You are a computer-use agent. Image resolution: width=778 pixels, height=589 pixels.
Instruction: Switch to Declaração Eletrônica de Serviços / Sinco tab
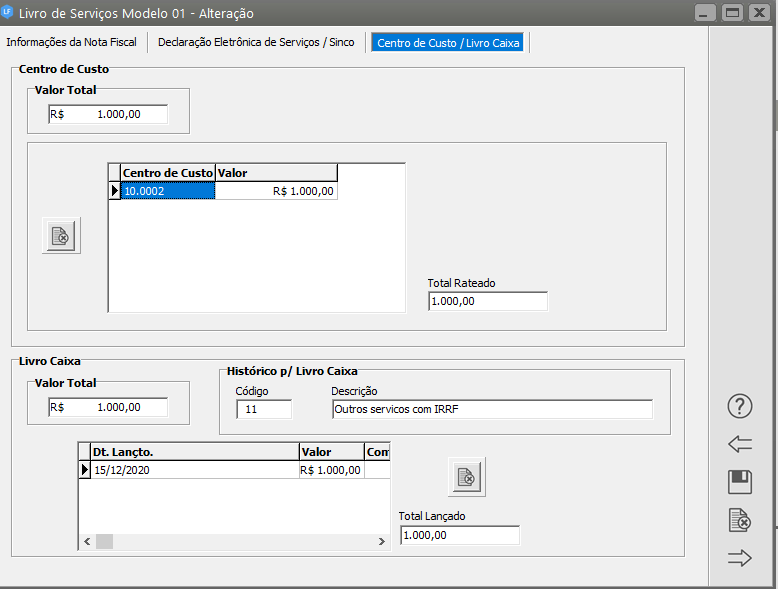coord(256,43)
